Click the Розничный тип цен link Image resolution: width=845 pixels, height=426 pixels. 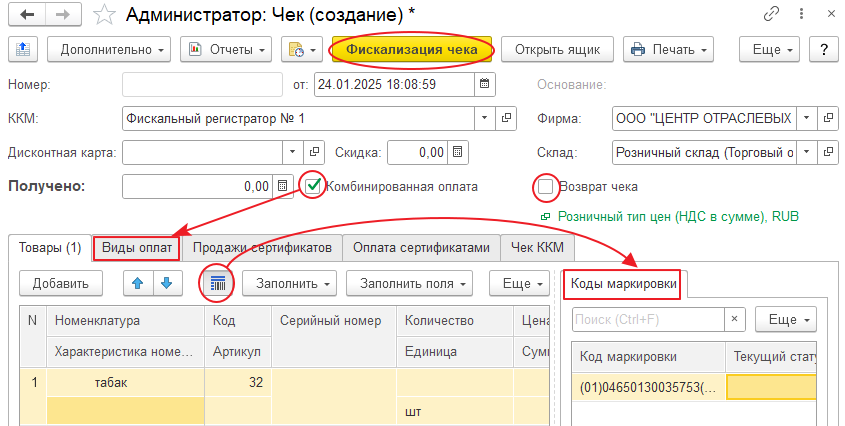pos(678,215)
